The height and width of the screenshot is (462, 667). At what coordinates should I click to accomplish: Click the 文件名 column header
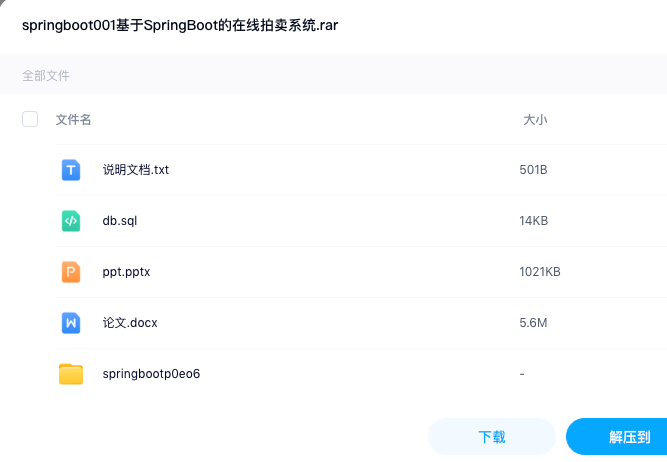tap(73, 120)
